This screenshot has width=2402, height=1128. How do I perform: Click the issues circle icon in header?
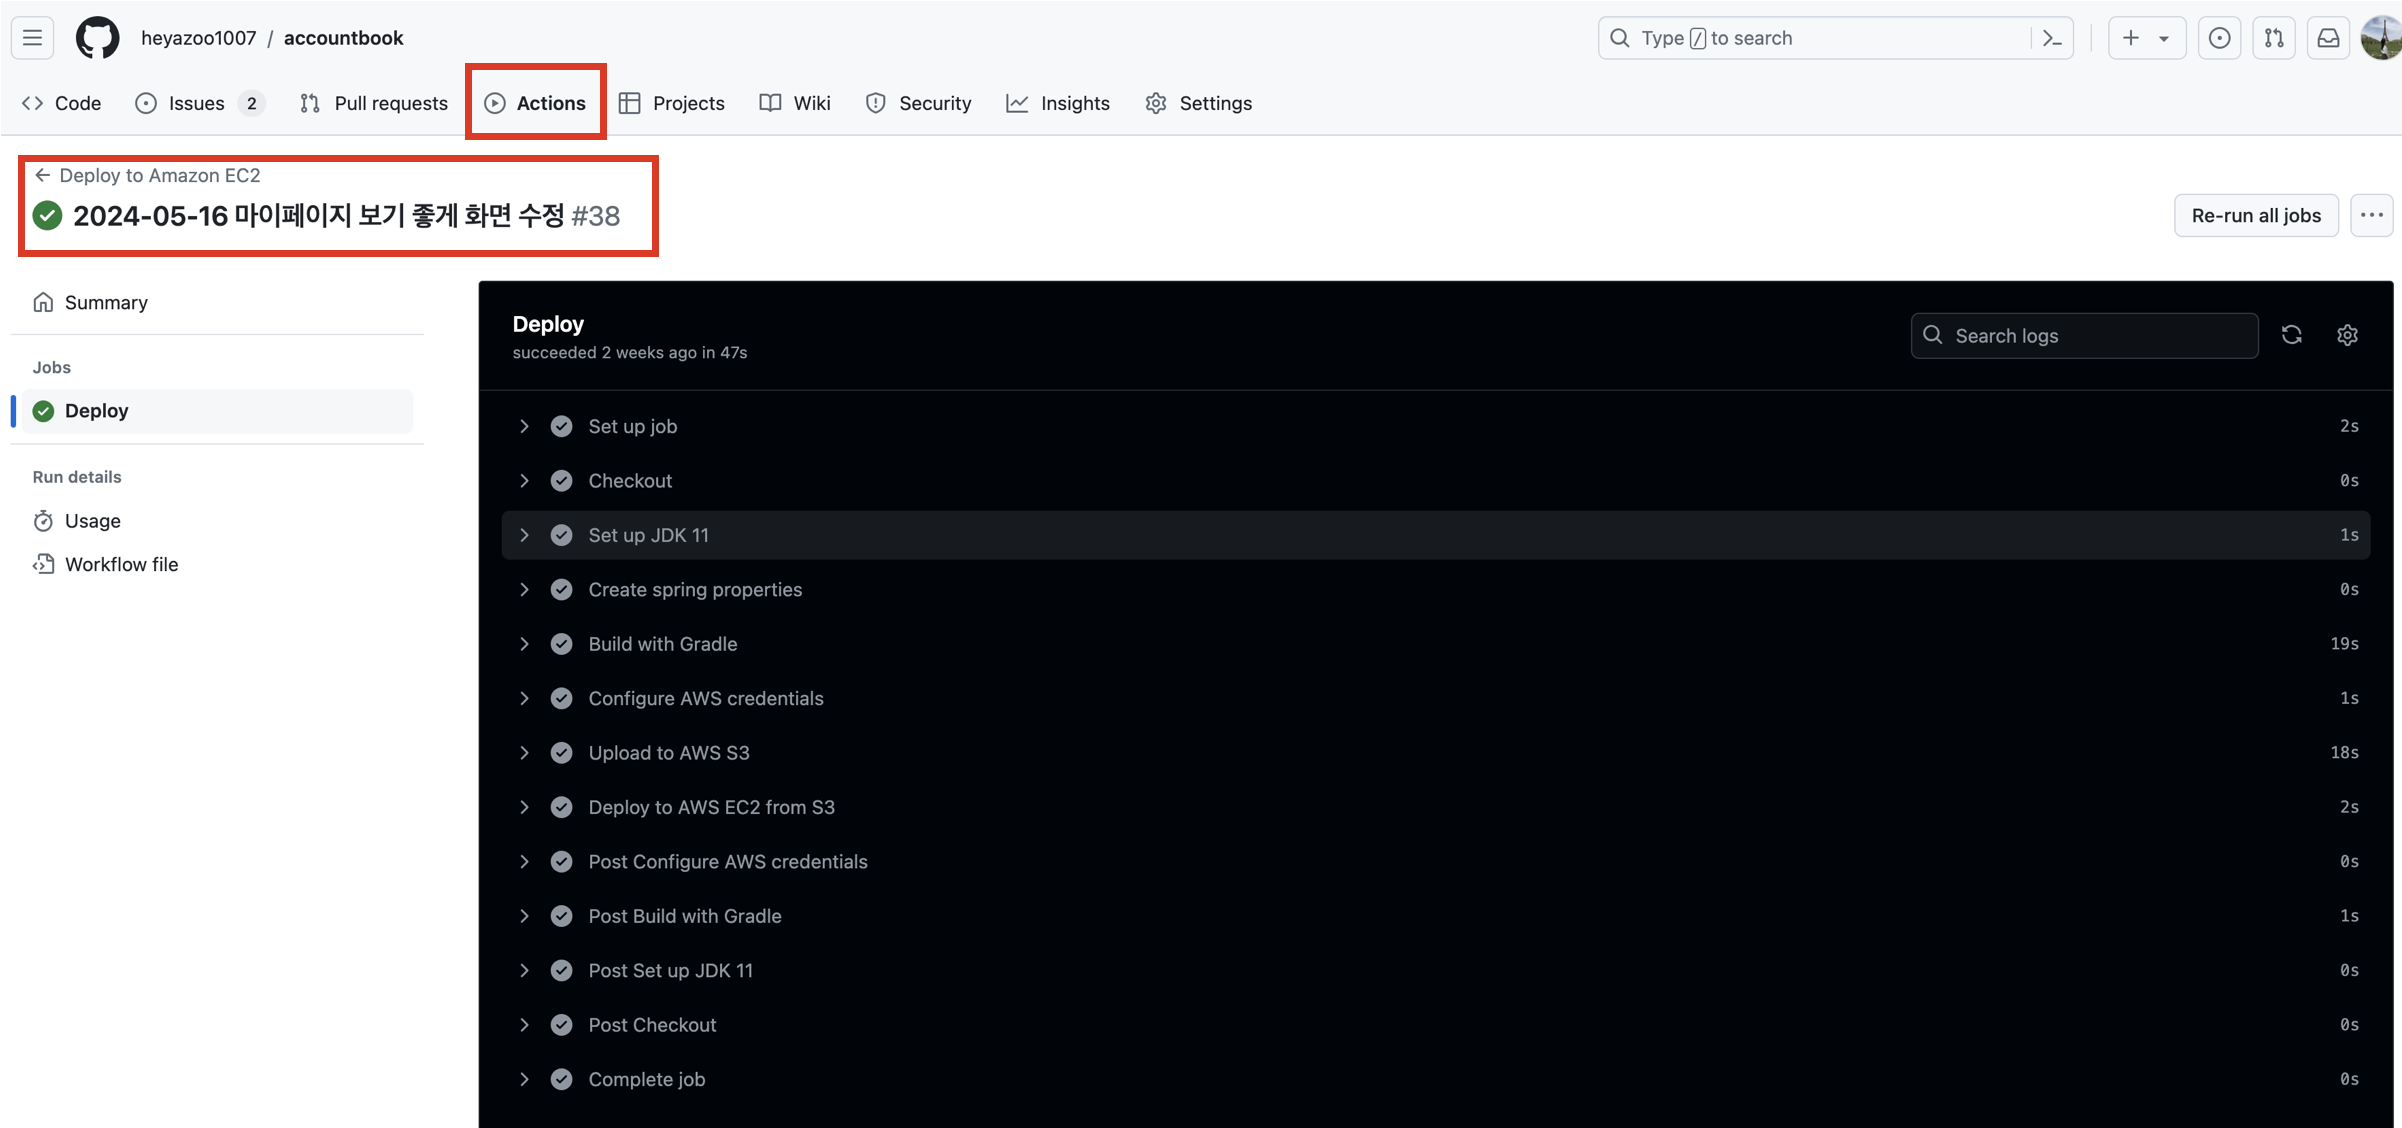(x=2219, y=38)
